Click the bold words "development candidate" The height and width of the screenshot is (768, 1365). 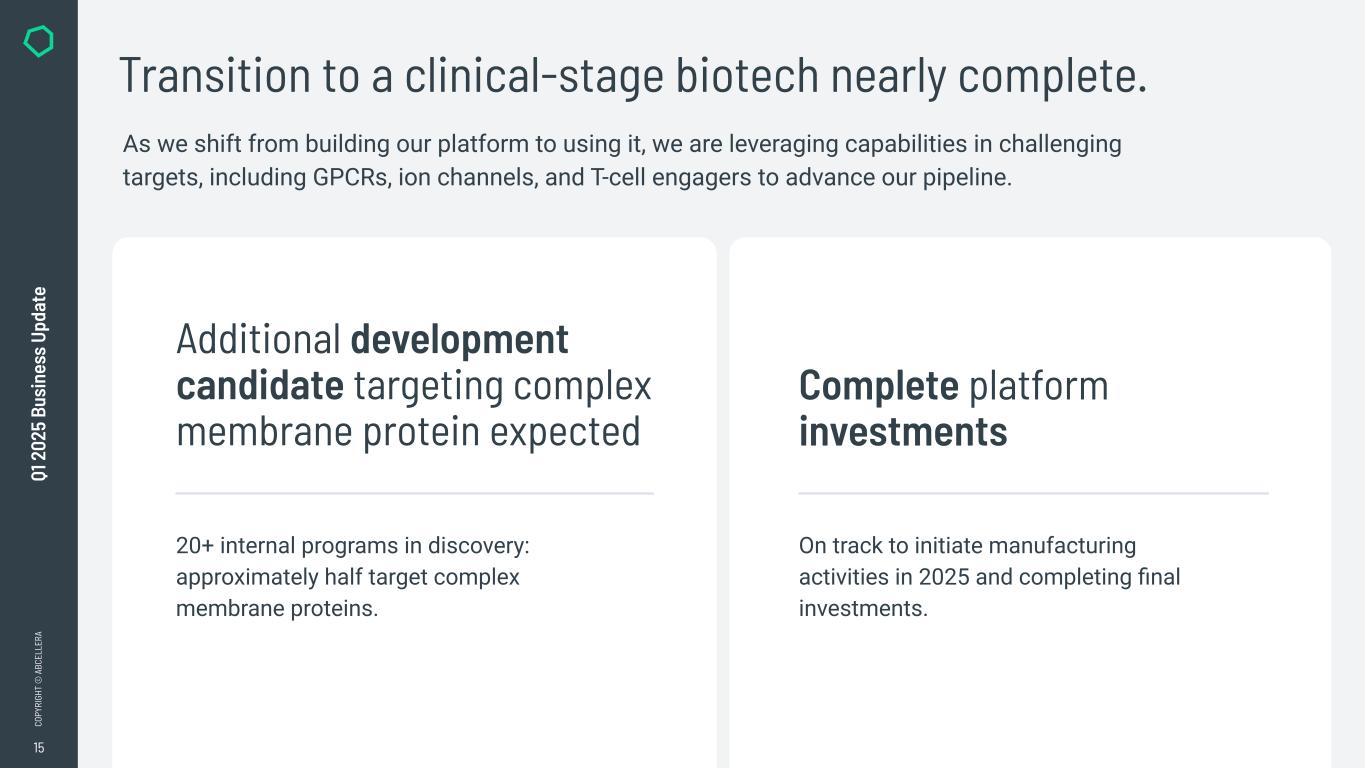459,341
